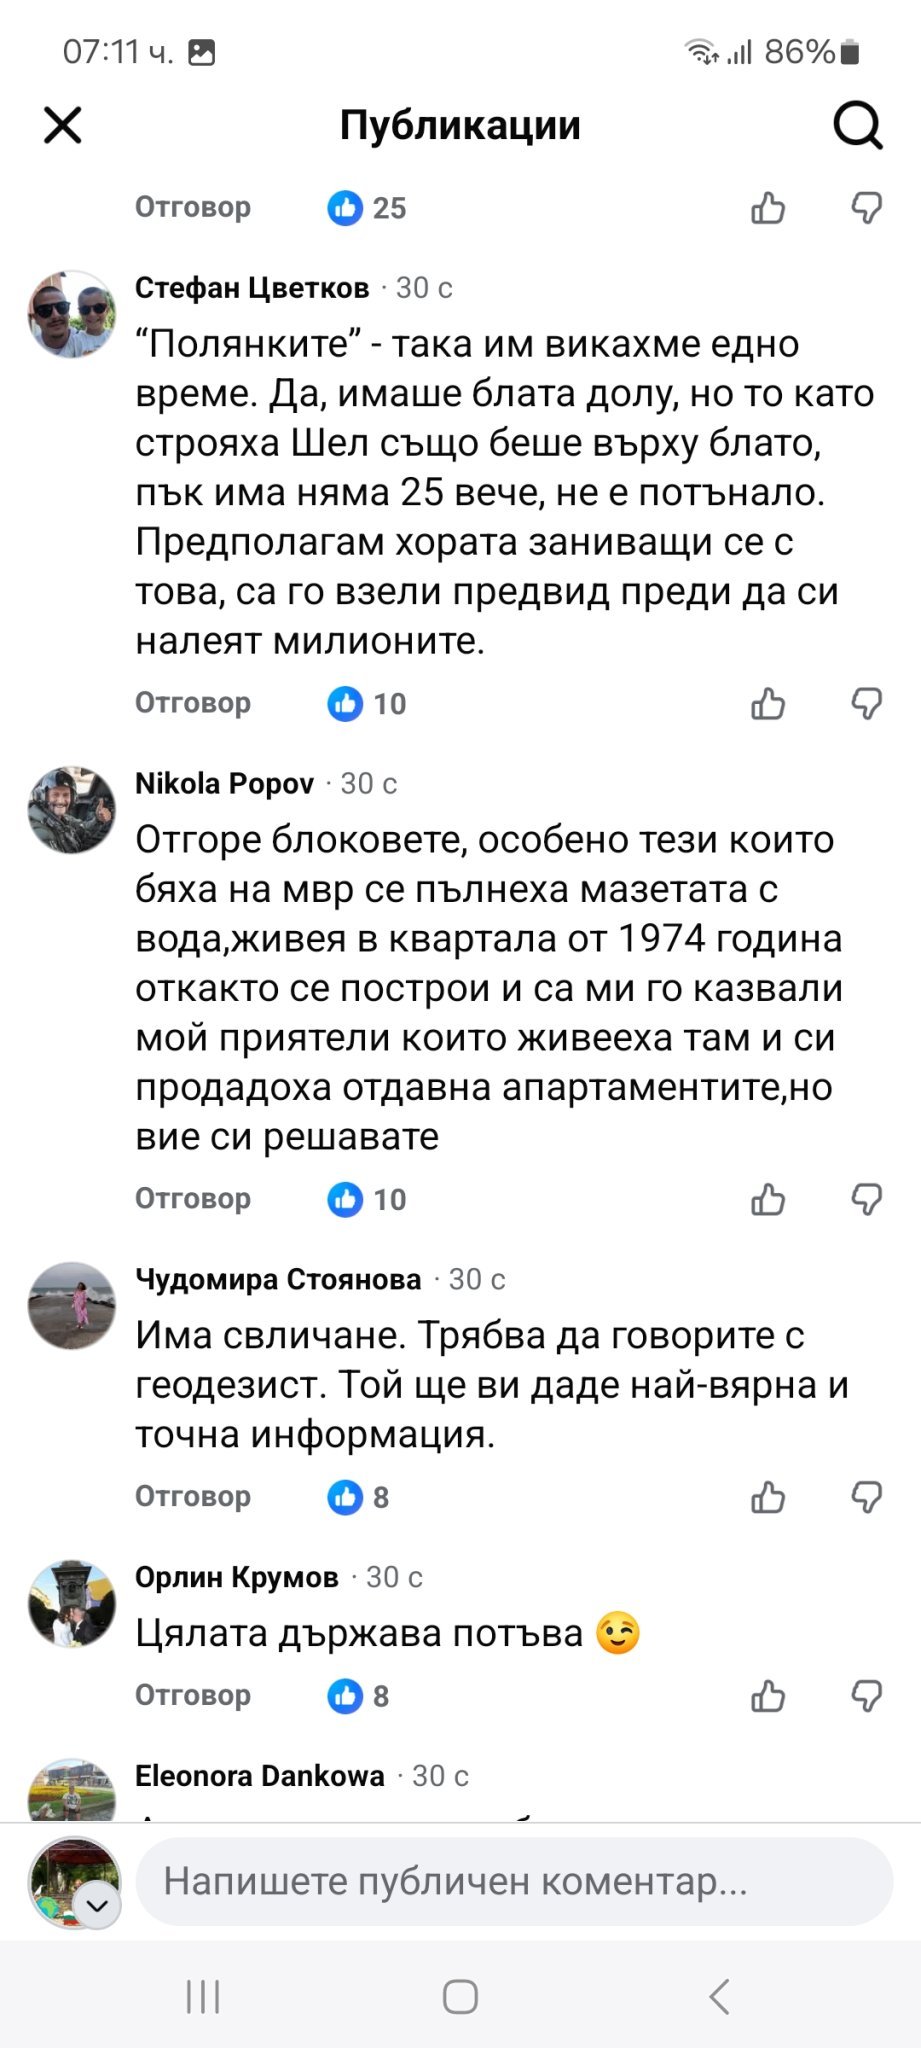
Task: Tap Nikola Popov's profile picture
Action: pyautogui.click(x=71, y=810)
